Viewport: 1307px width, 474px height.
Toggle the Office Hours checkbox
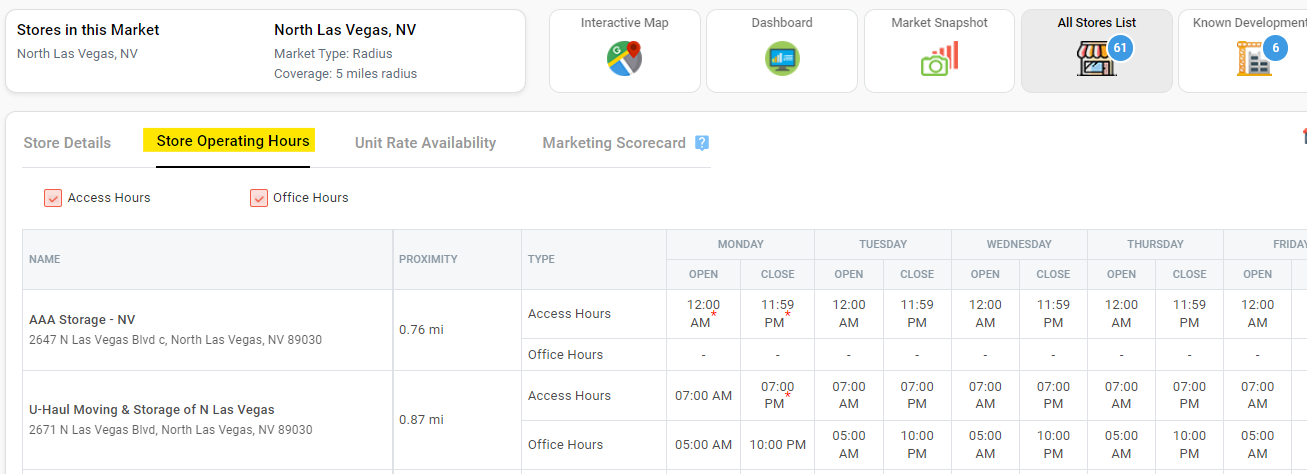pyautogui.click(x=259, y=198)
